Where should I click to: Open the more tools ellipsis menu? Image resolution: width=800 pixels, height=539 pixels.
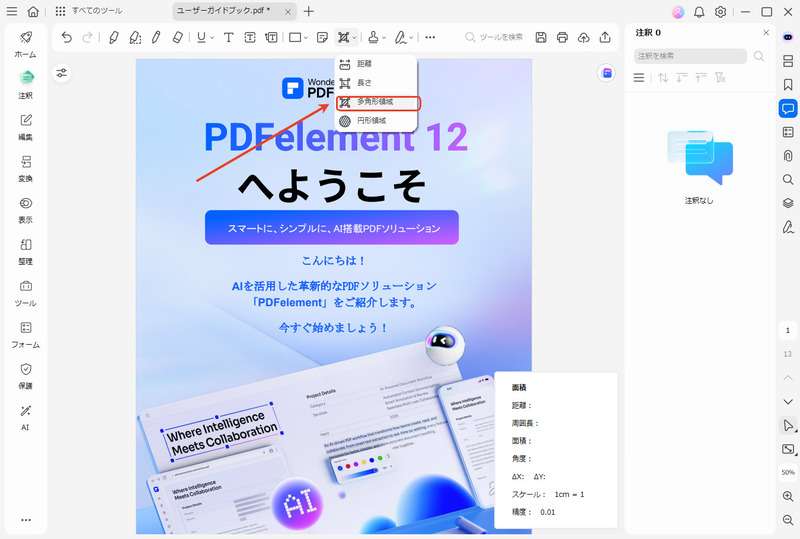pyautogui.click(x=430, y=37)
